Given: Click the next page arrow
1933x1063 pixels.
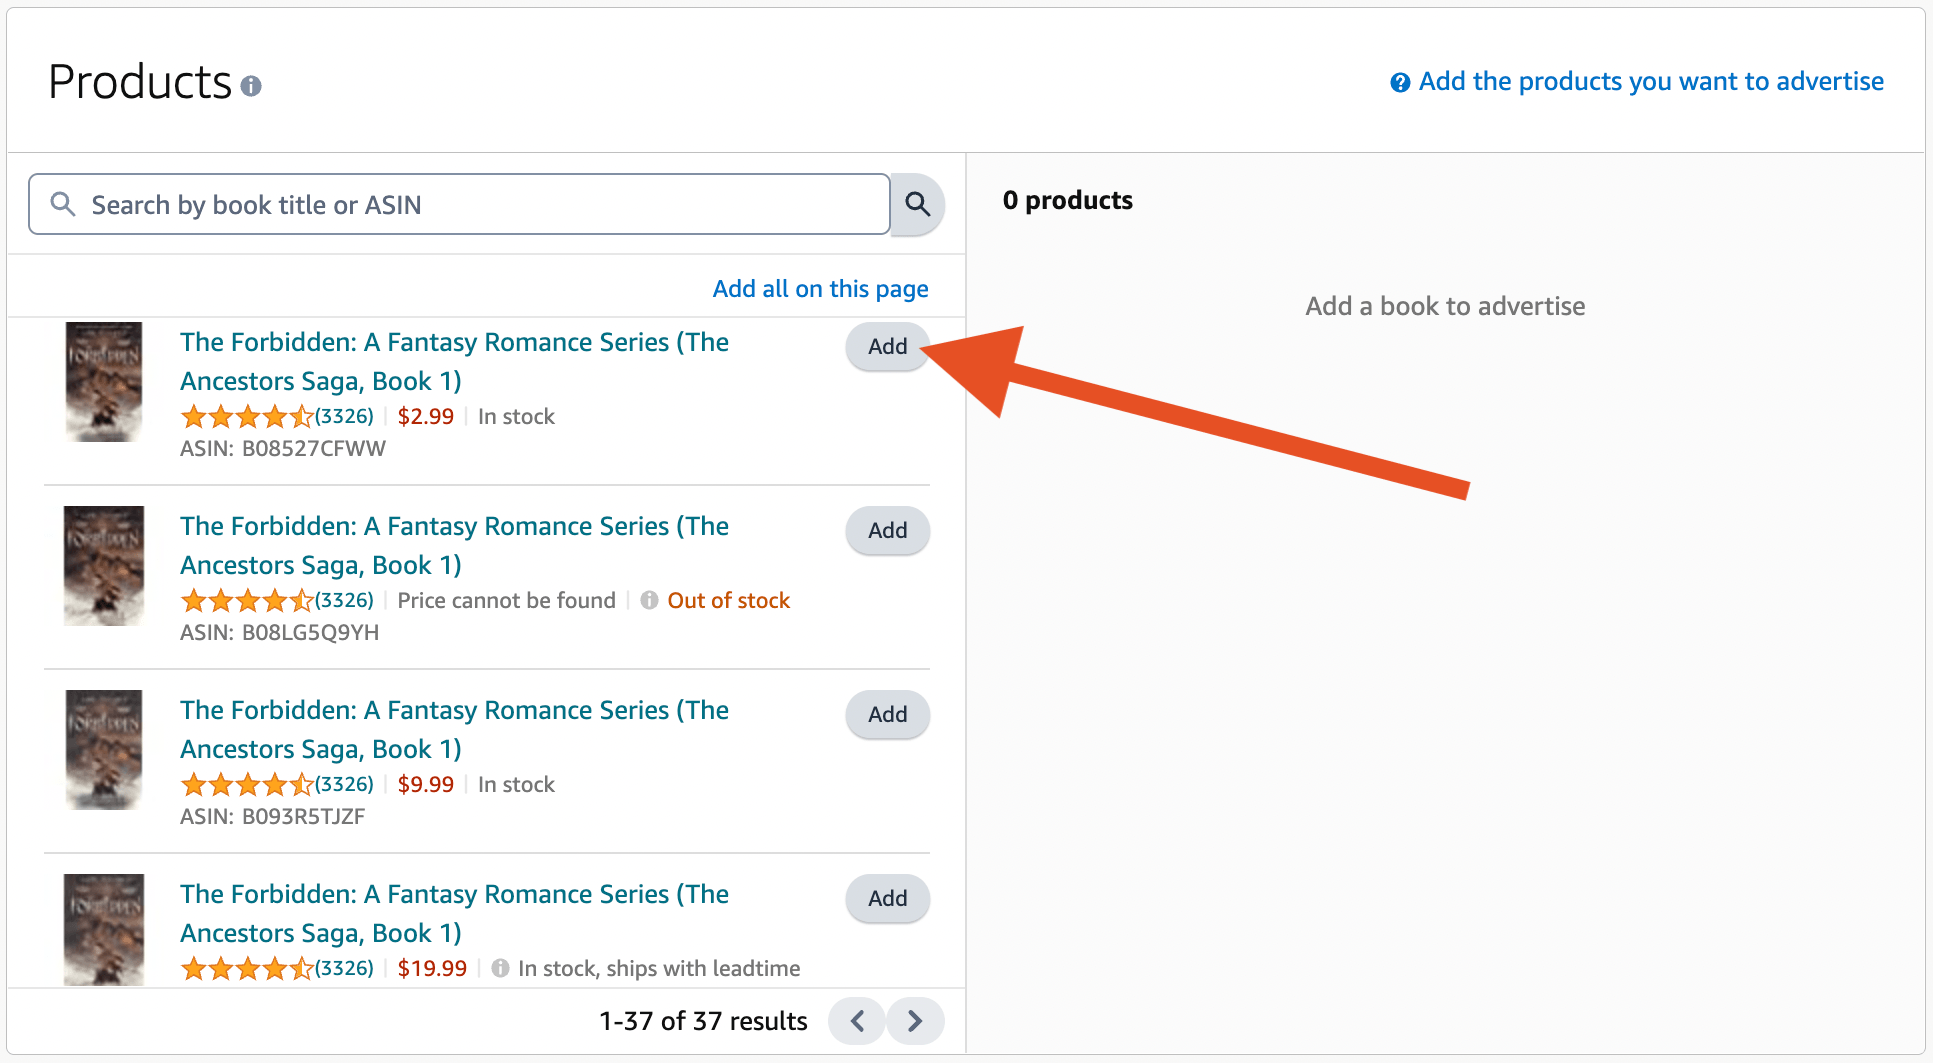Looking at the screenshot, I should point(914,1021).
